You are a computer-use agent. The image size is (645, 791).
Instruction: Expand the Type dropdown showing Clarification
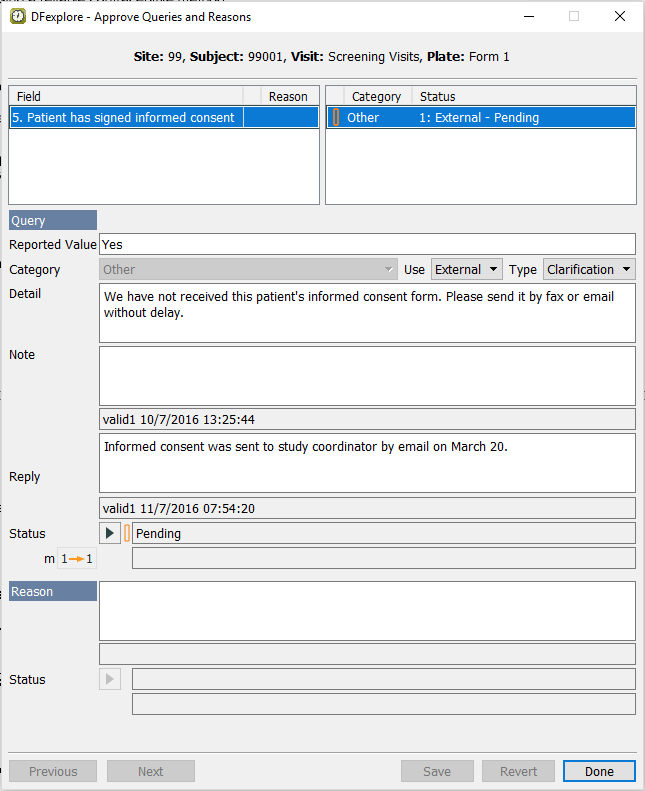click(x=589, y=270)
